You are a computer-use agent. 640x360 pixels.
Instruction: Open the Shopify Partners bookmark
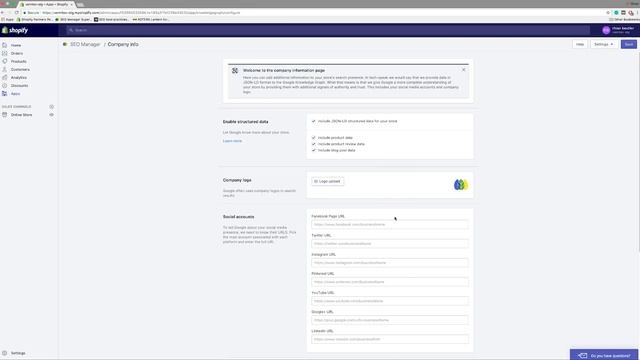[35, 19]
